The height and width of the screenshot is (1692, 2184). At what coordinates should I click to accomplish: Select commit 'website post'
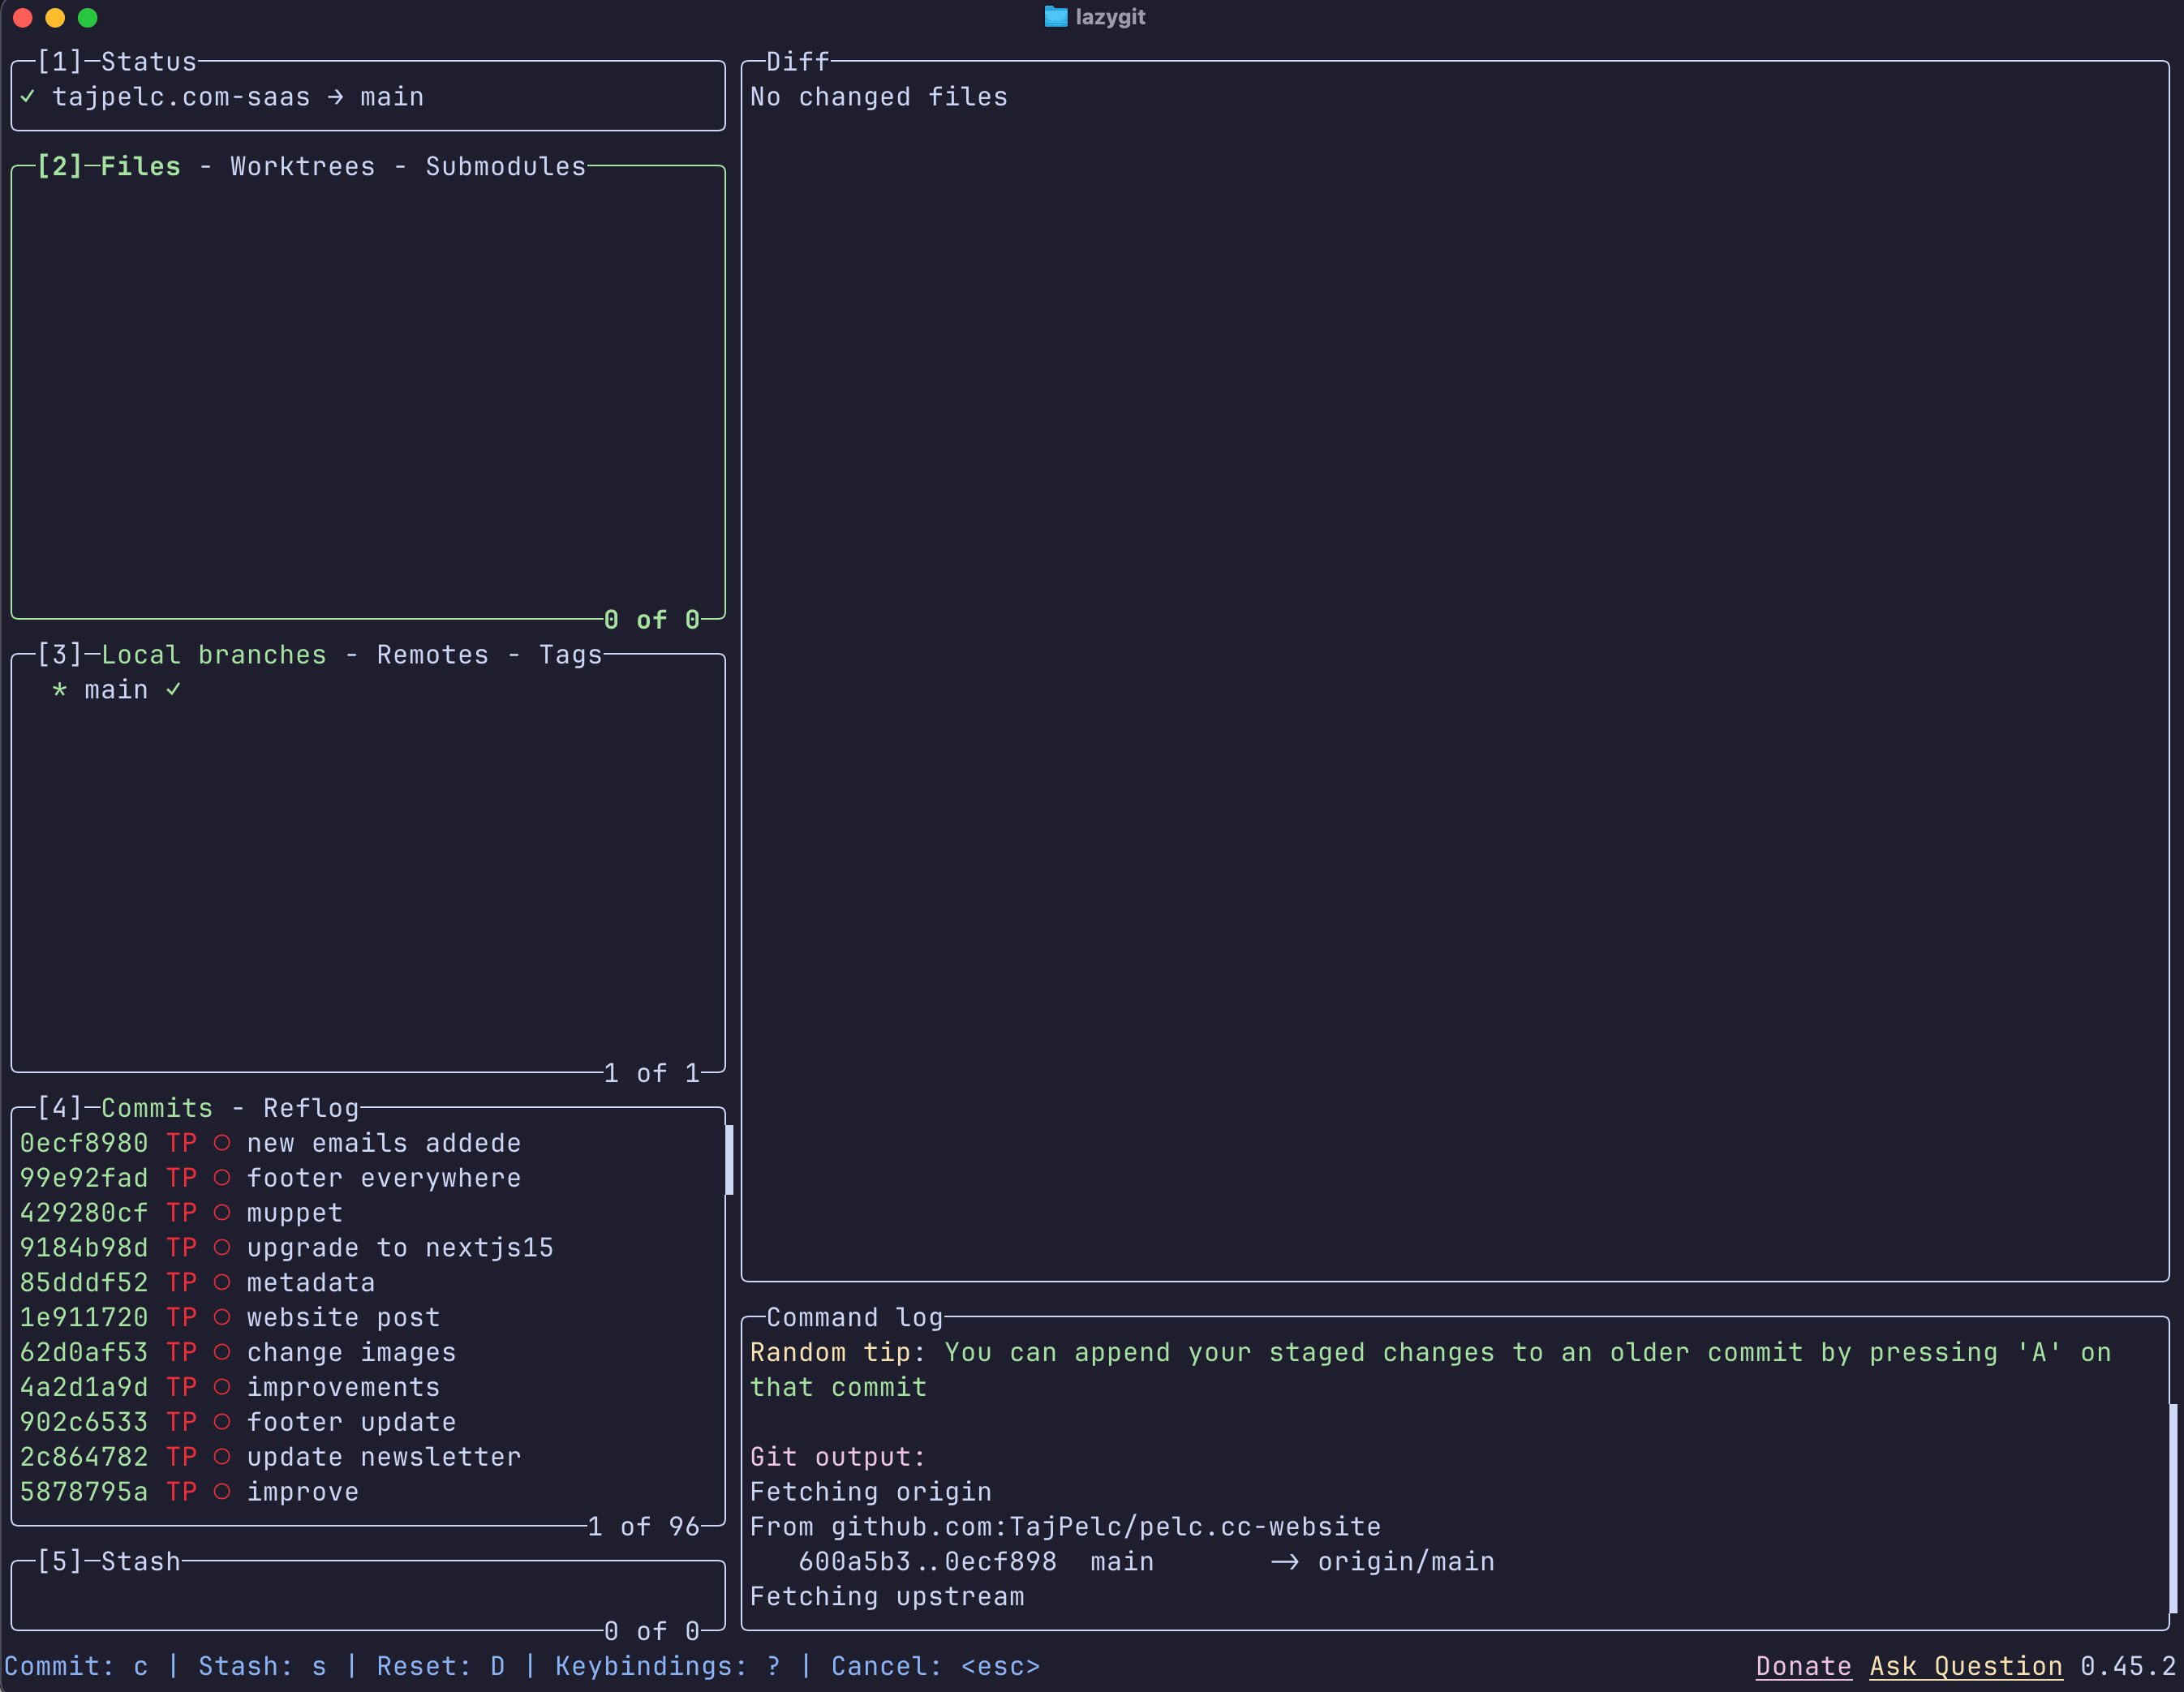click(367, 1317)
